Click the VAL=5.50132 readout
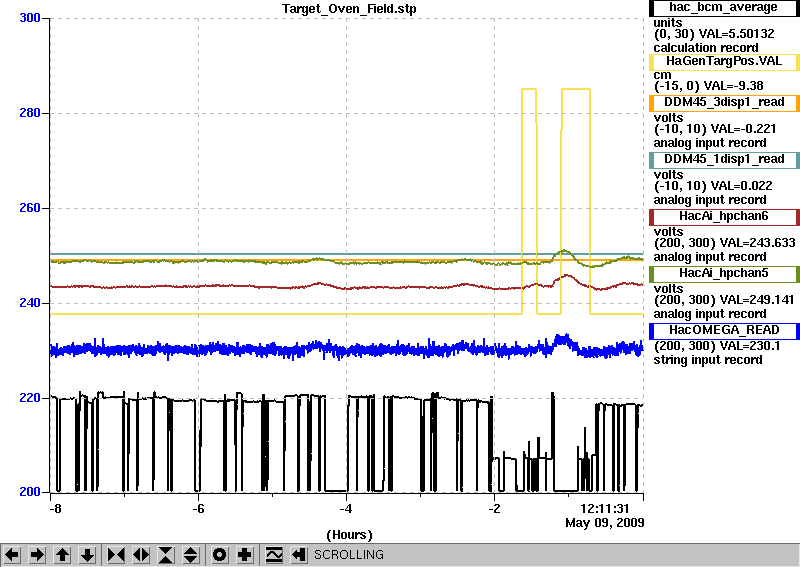Image resolution: width=800 pixels, height=567 pixels. [x=736, y=34]
